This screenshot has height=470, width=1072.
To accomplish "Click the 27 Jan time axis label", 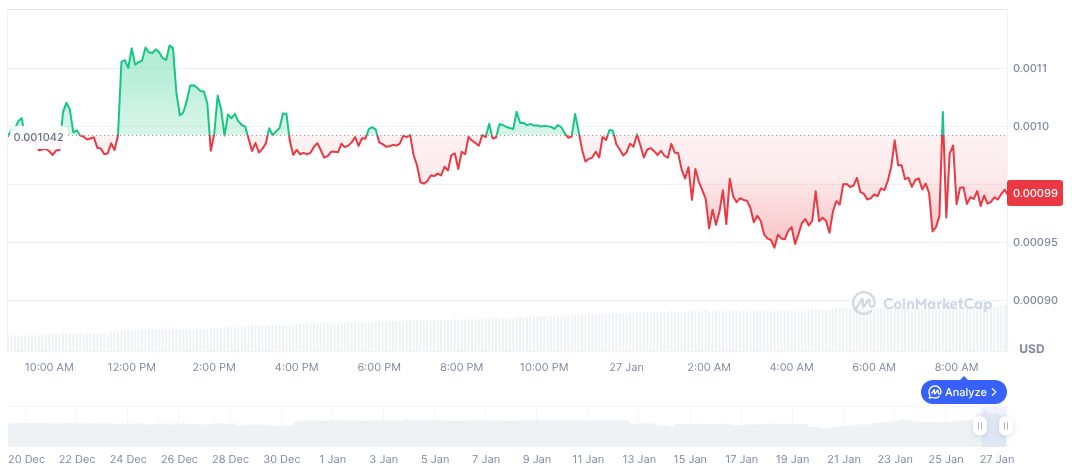I will (626, 367).
